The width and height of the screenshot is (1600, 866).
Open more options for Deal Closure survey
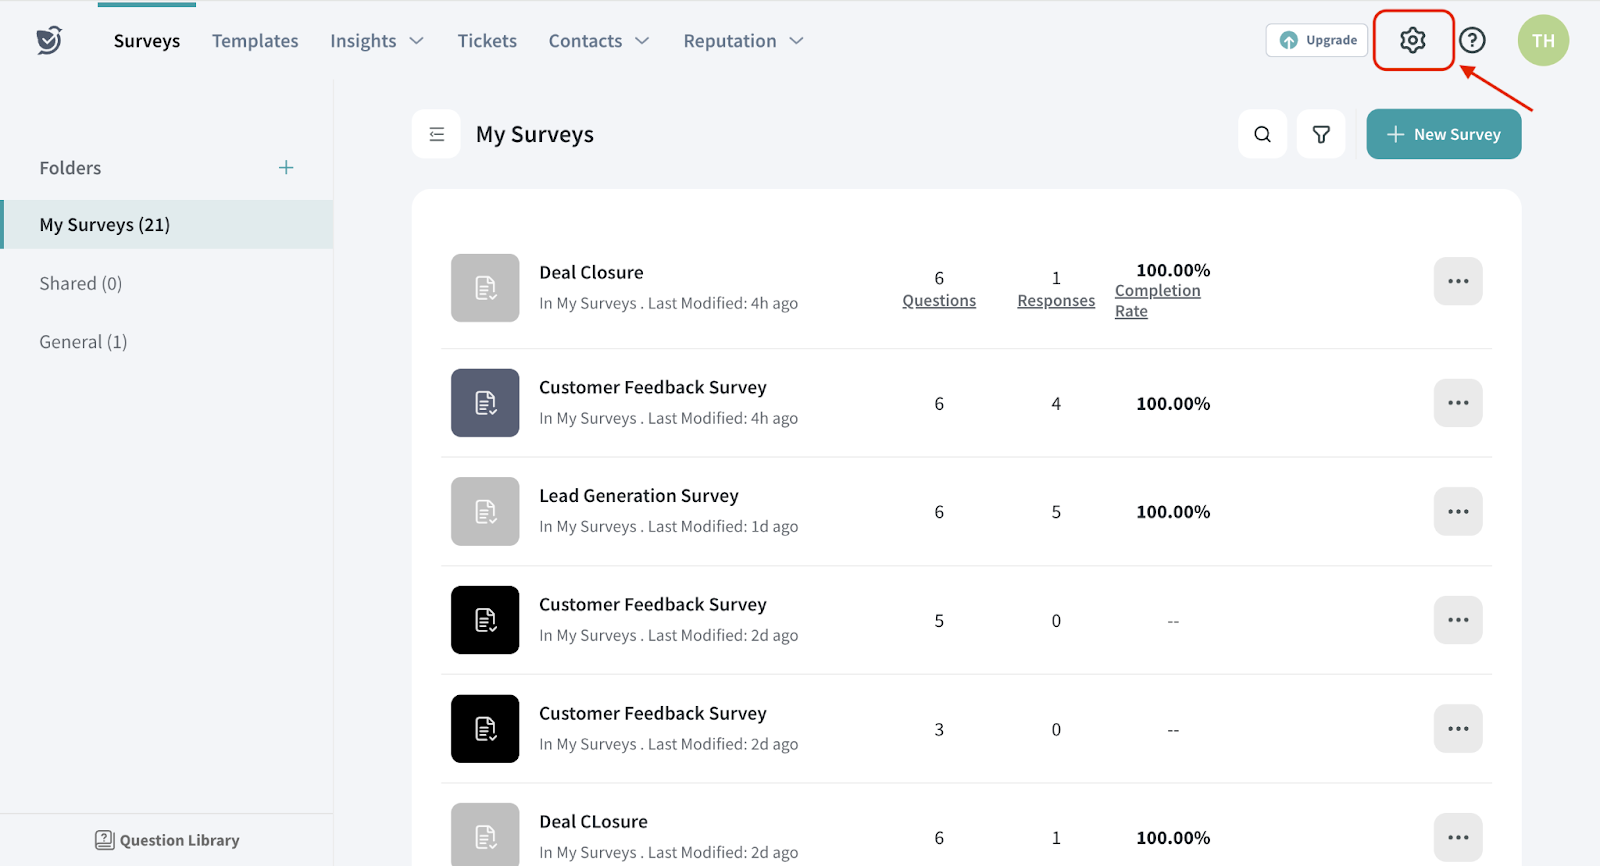pos(1458,281)
